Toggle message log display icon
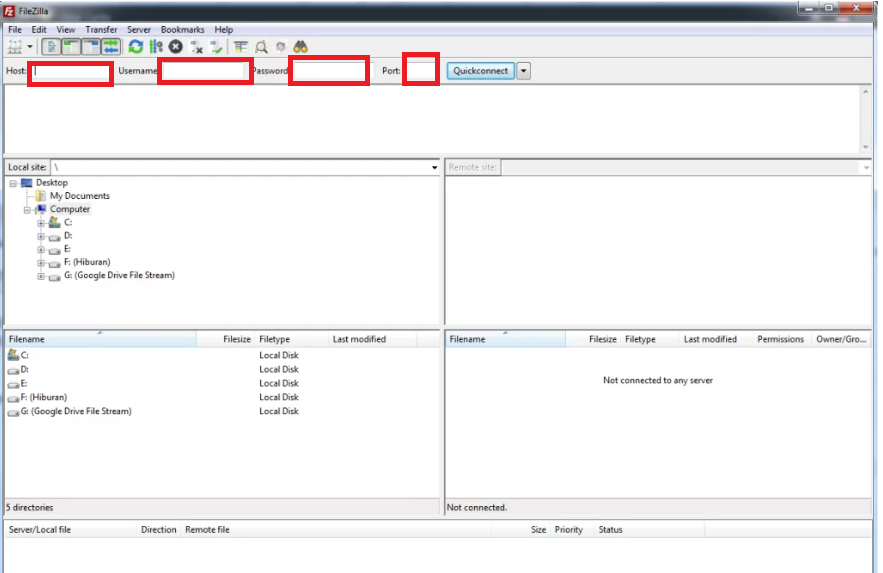Screen dimensions: 883x573 pos(50,47)
